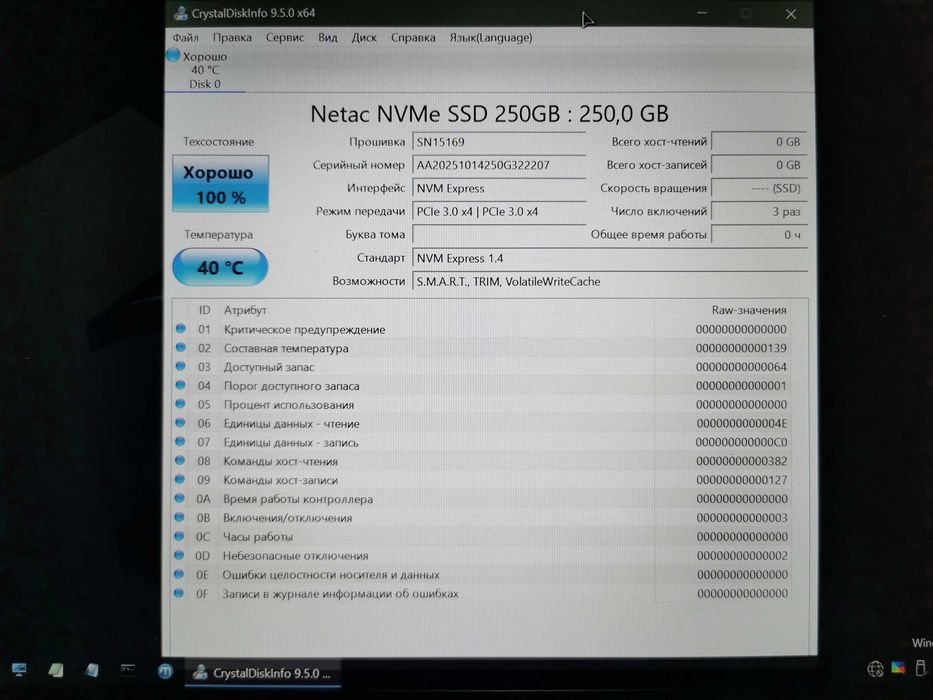Image resolution: width=933 pixels, height=700 pixels.
Task: Click the black console window taskbar icon
Action: tap(127, 670)
